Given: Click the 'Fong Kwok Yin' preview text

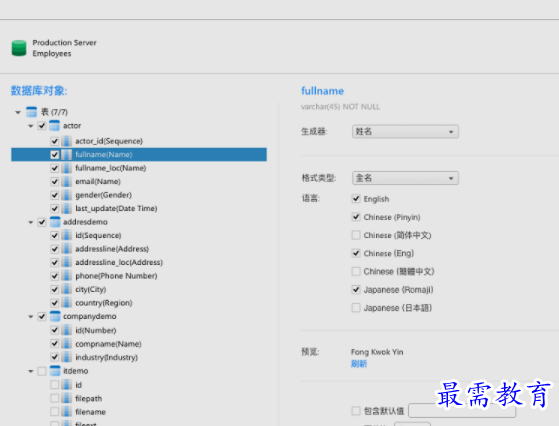Looking at the screenshot, I should 377,352.
